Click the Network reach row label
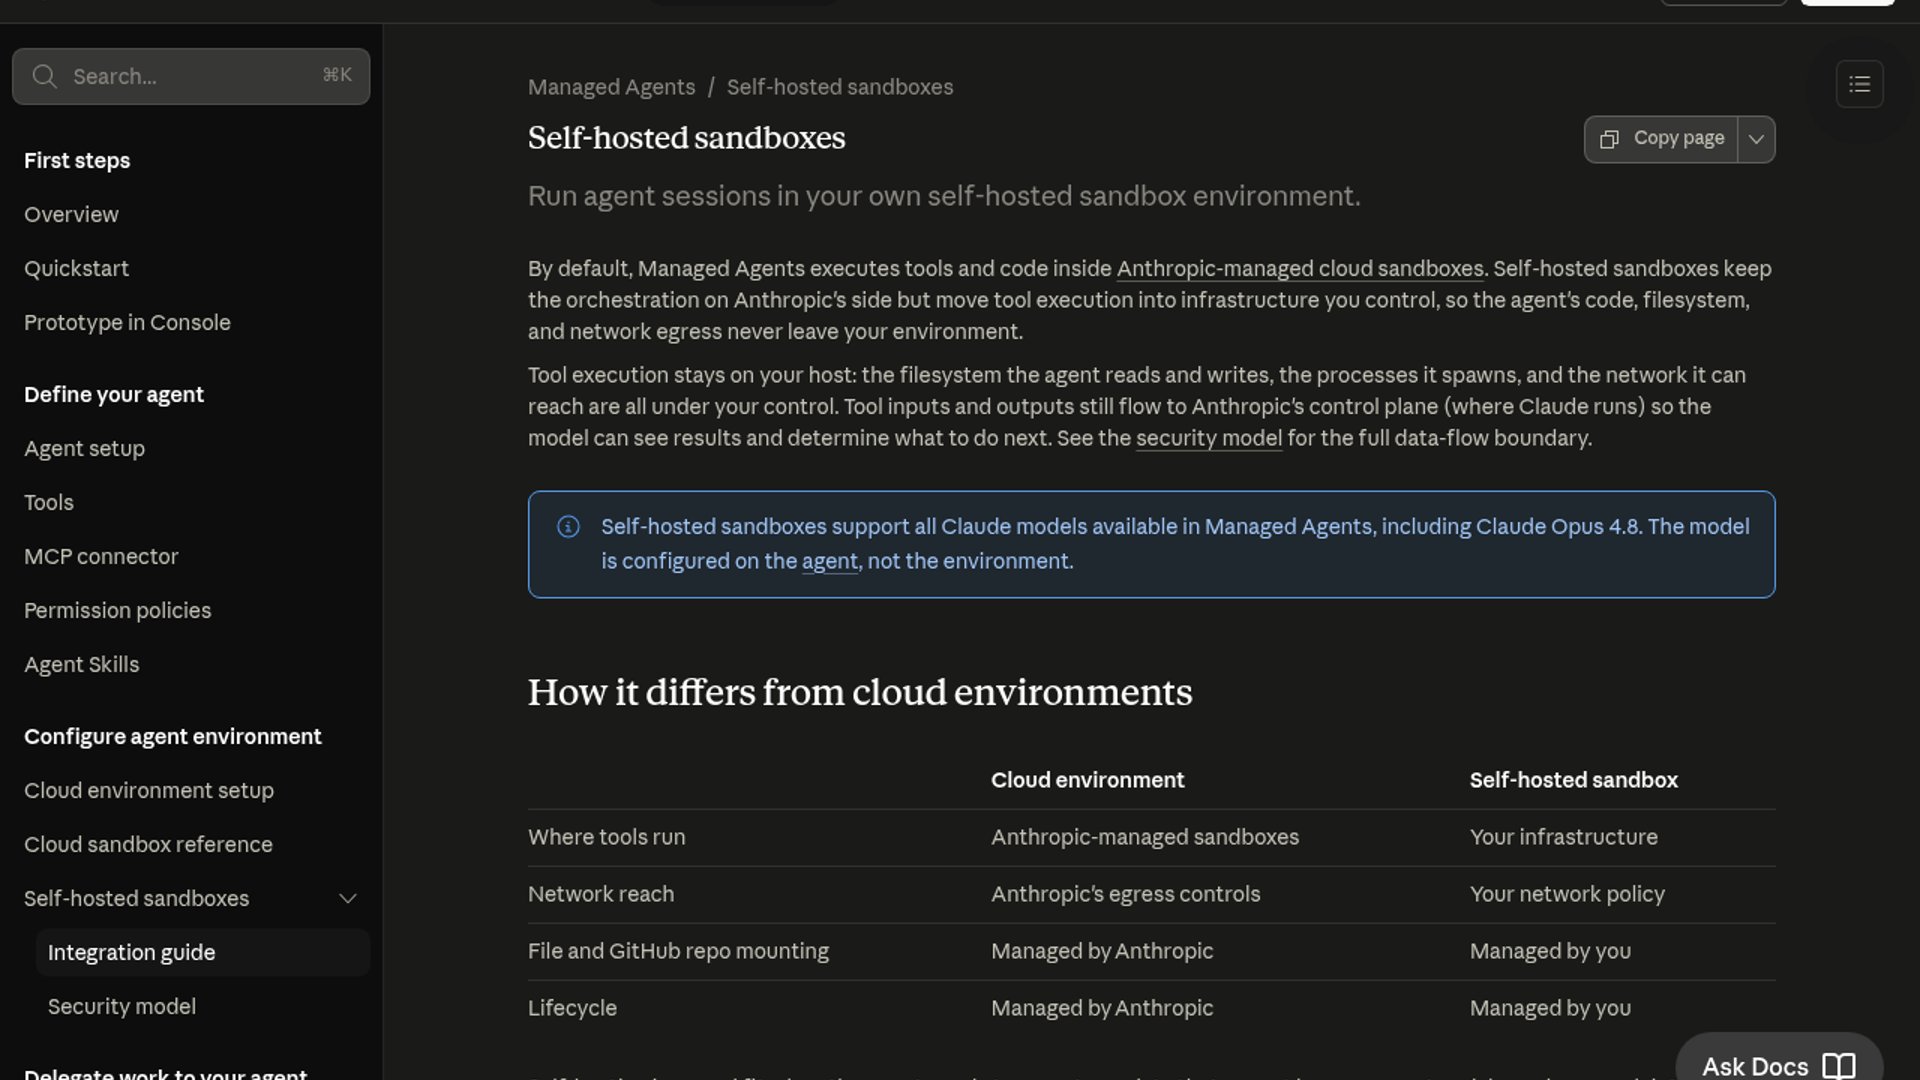Image resolution: width=1920 pixels, height=1080 pixels. [x=601, y=894]
